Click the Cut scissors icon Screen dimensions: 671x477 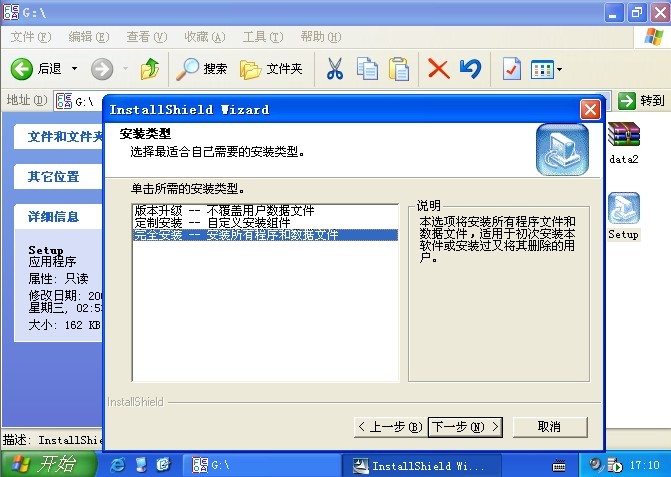pyautogui.click(x=335, y=69)
